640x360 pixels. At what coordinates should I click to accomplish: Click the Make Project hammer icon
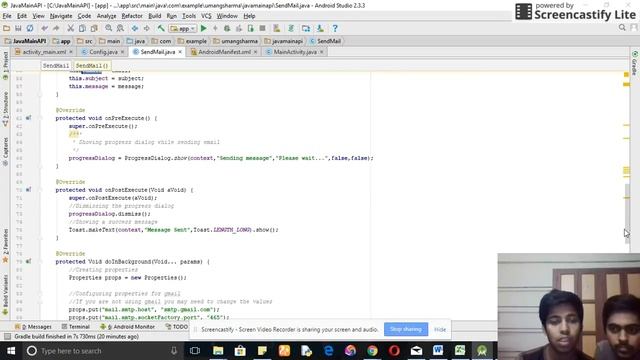point(161,29)
